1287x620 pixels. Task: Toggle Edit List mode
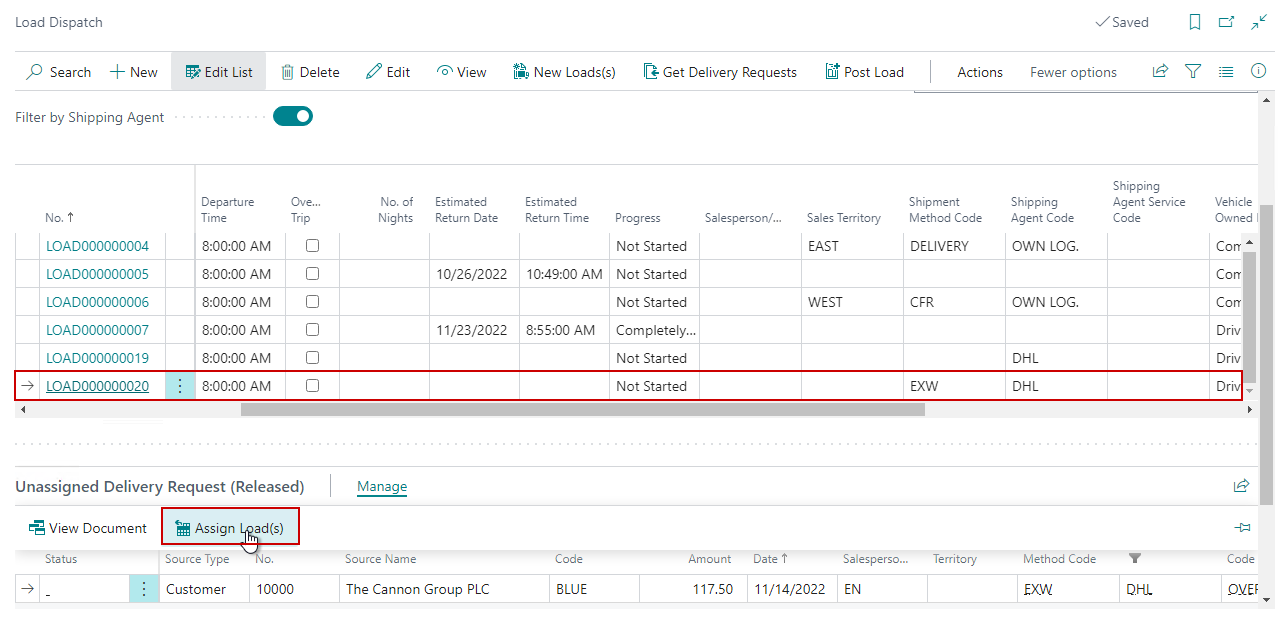[x=219, y=72]
